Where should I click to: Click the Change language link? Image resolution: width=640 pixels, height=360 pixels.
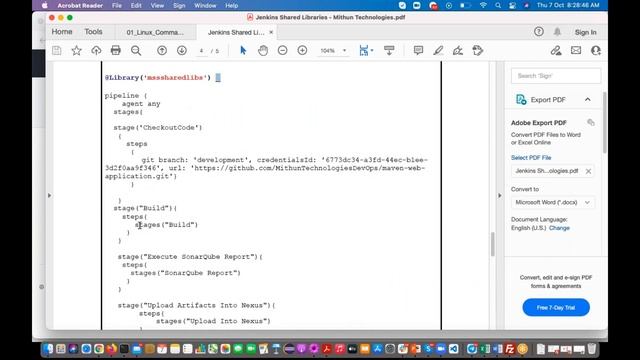tap(559, 228)
